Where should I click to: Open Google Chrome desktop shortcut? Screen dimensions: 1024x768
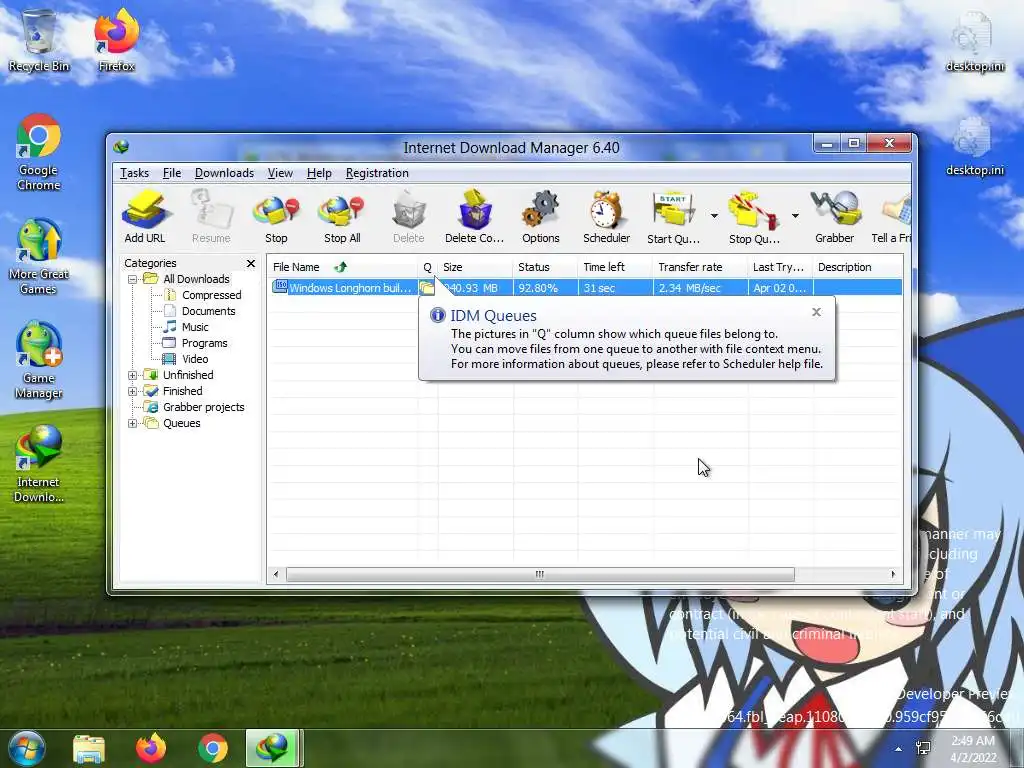[x=39, y=153]
